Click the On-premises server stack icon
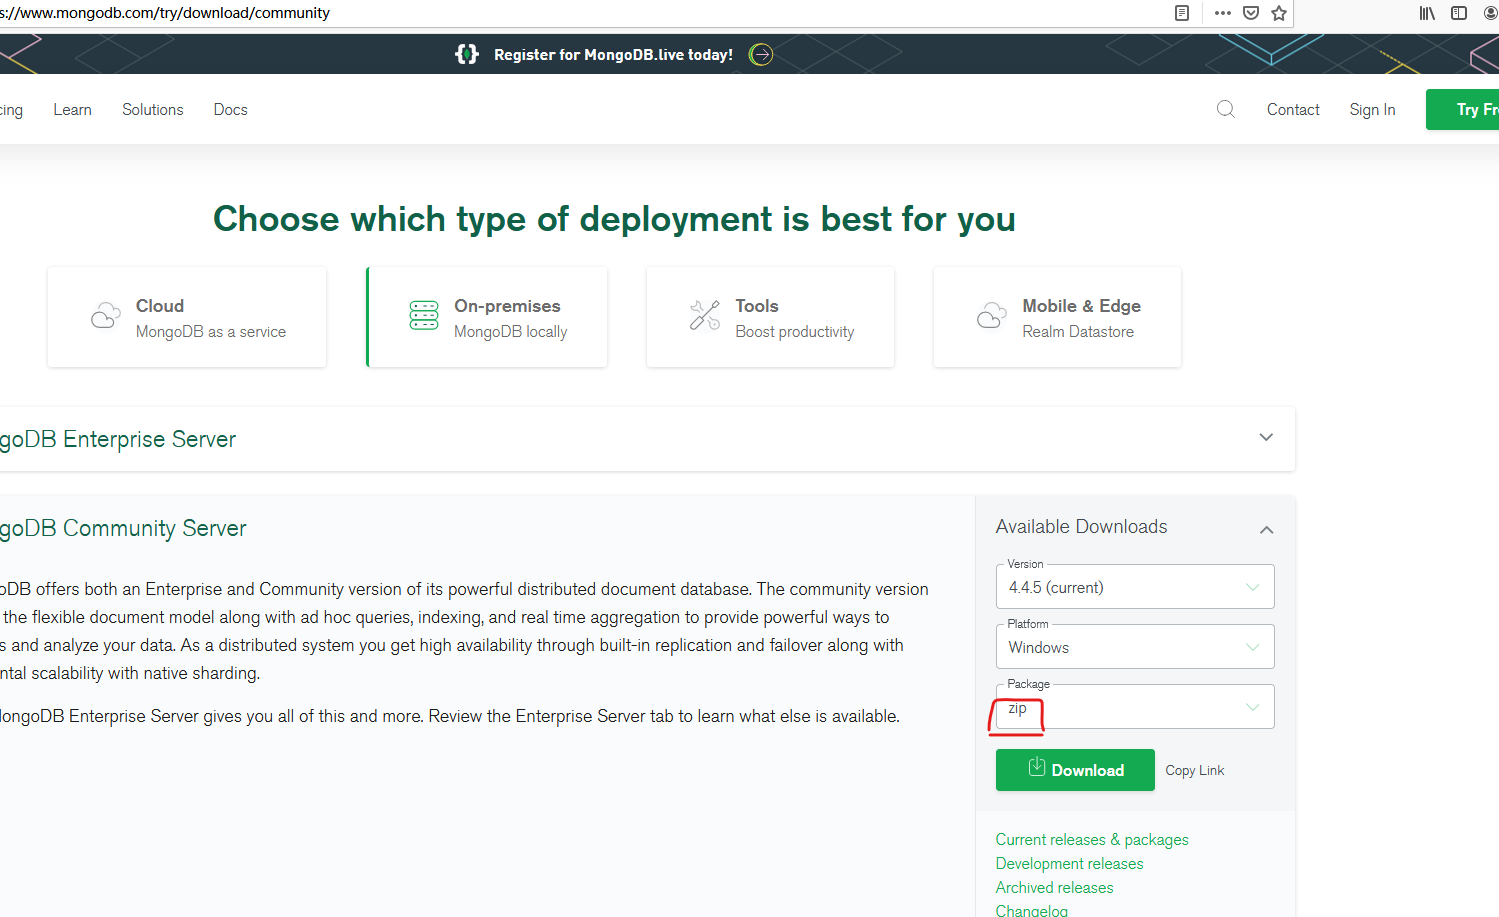This screenshot has height=917, width=1499. click(424, 315)
